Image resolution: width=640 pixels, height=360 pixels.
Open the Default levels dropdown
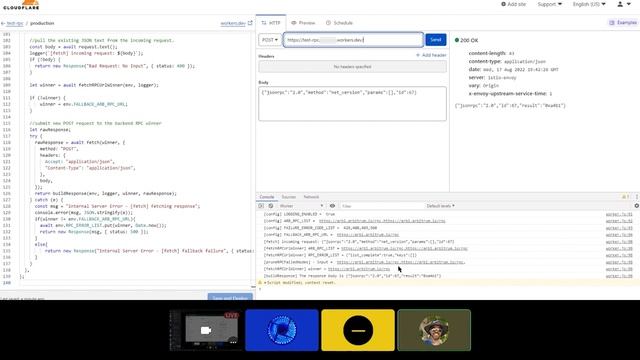(x=440, y=206)
